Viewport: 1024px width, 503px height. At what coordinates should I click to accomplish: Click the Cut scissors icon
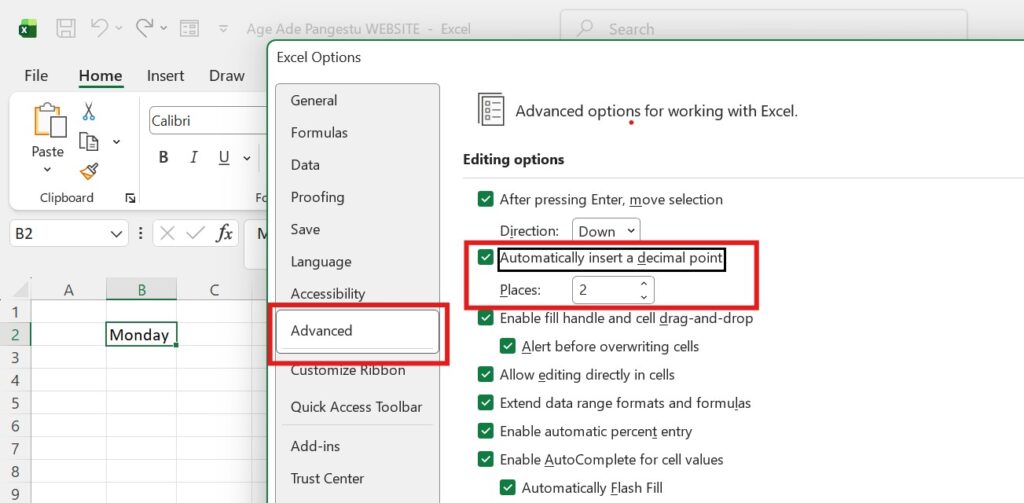pos(89,111)
